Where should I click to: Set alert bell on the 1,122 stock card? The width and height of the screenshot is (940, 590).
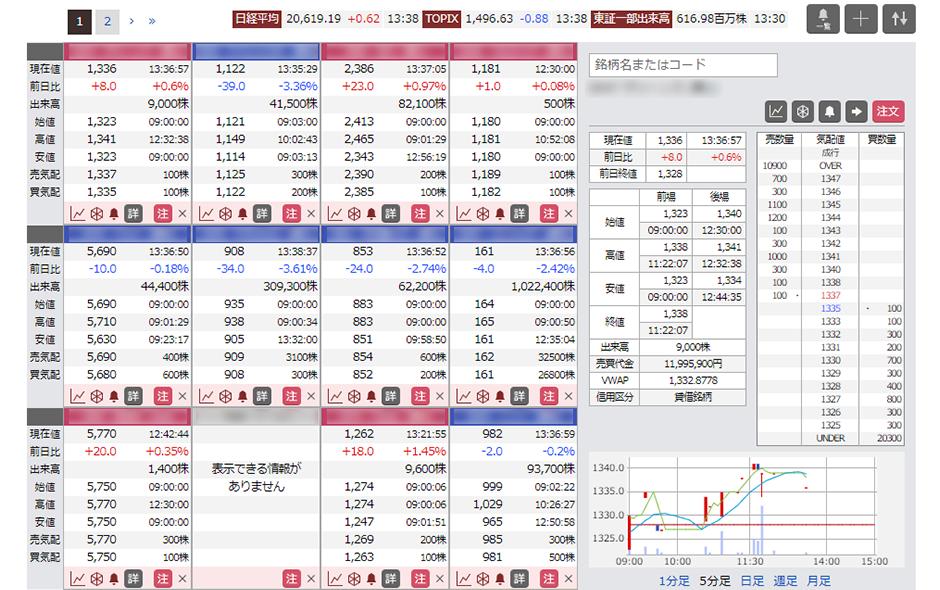[x=243, y=213]
